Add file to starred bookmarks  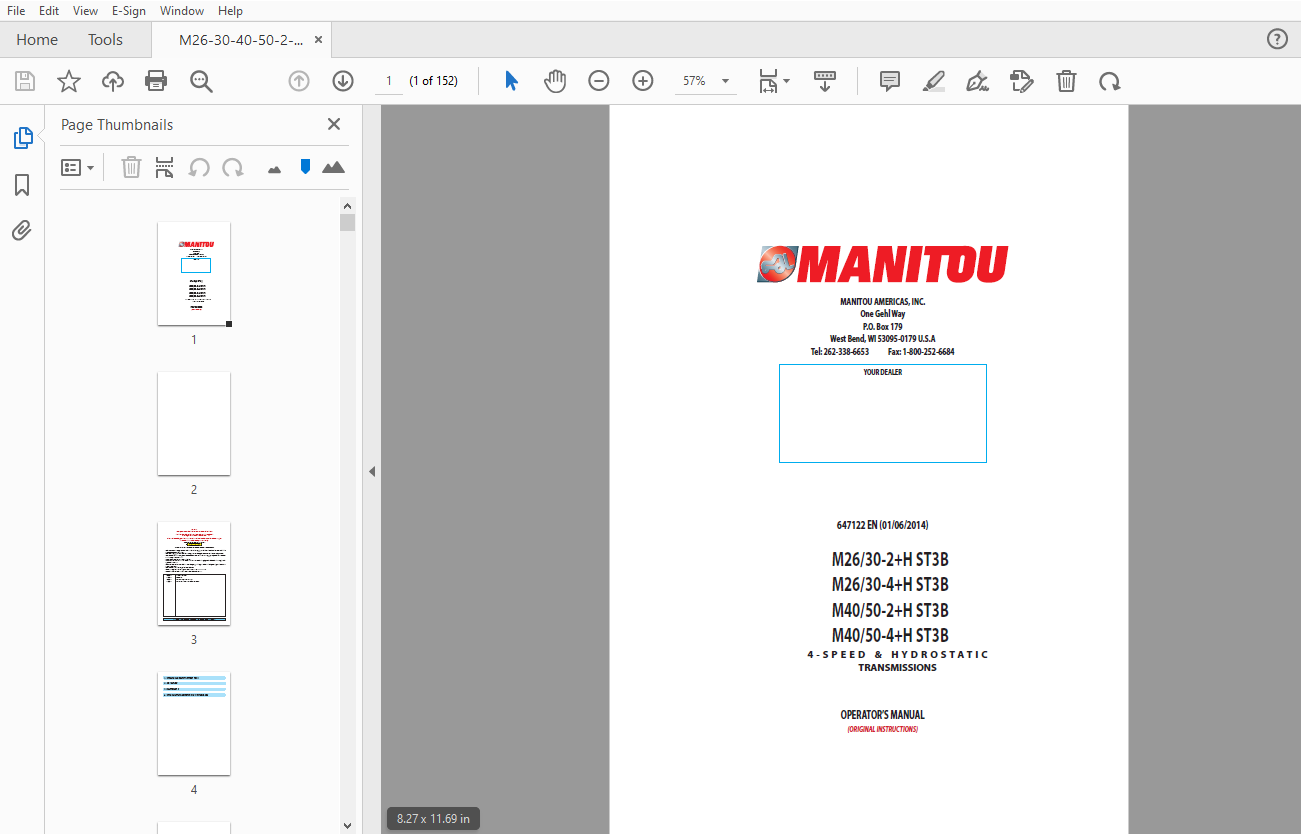[69, 81]
